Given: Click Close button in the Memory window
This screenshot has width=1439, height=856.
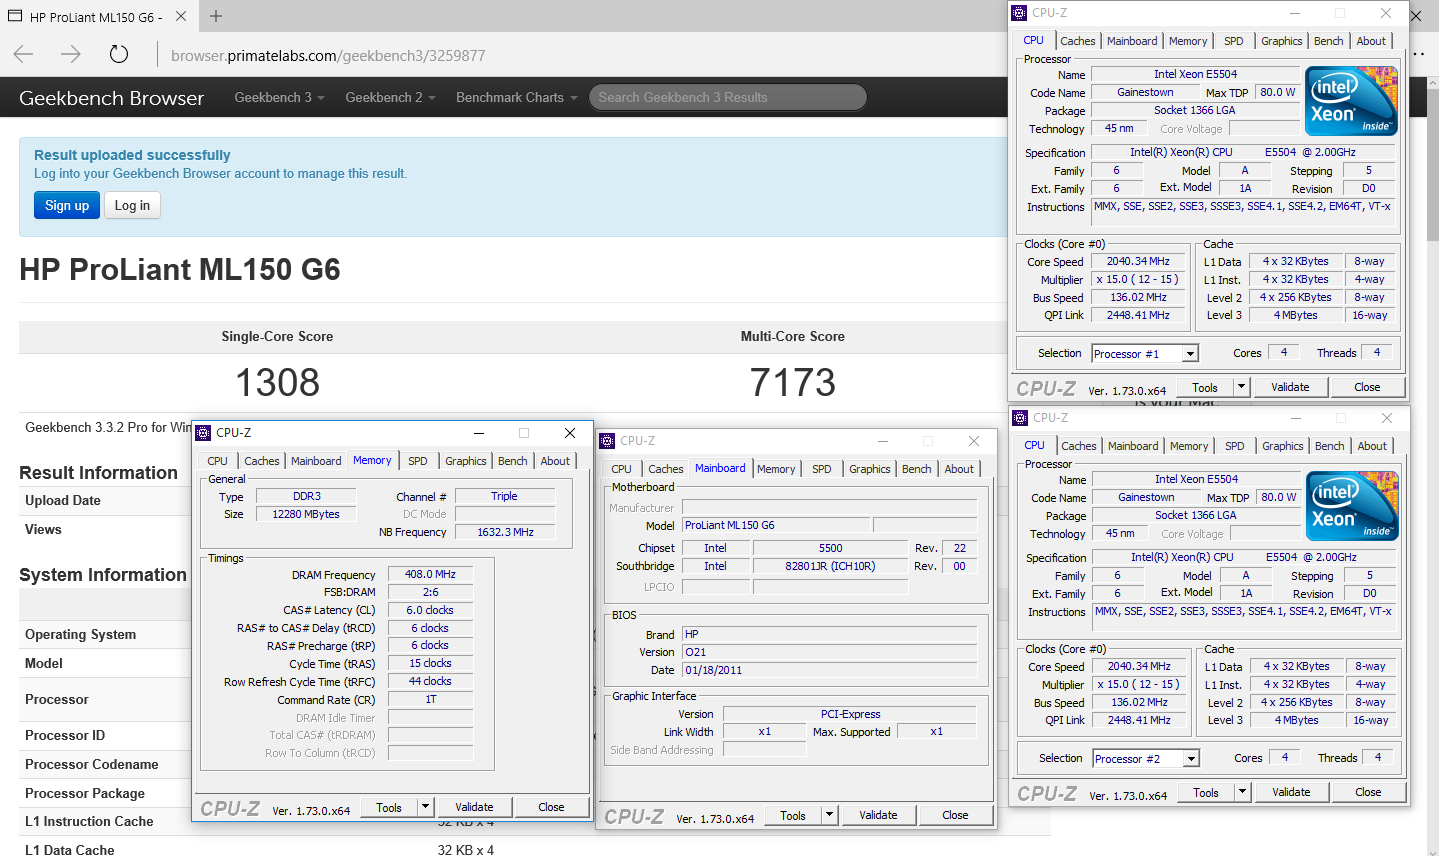Looking at the screenshot, I should coord(551,807).
